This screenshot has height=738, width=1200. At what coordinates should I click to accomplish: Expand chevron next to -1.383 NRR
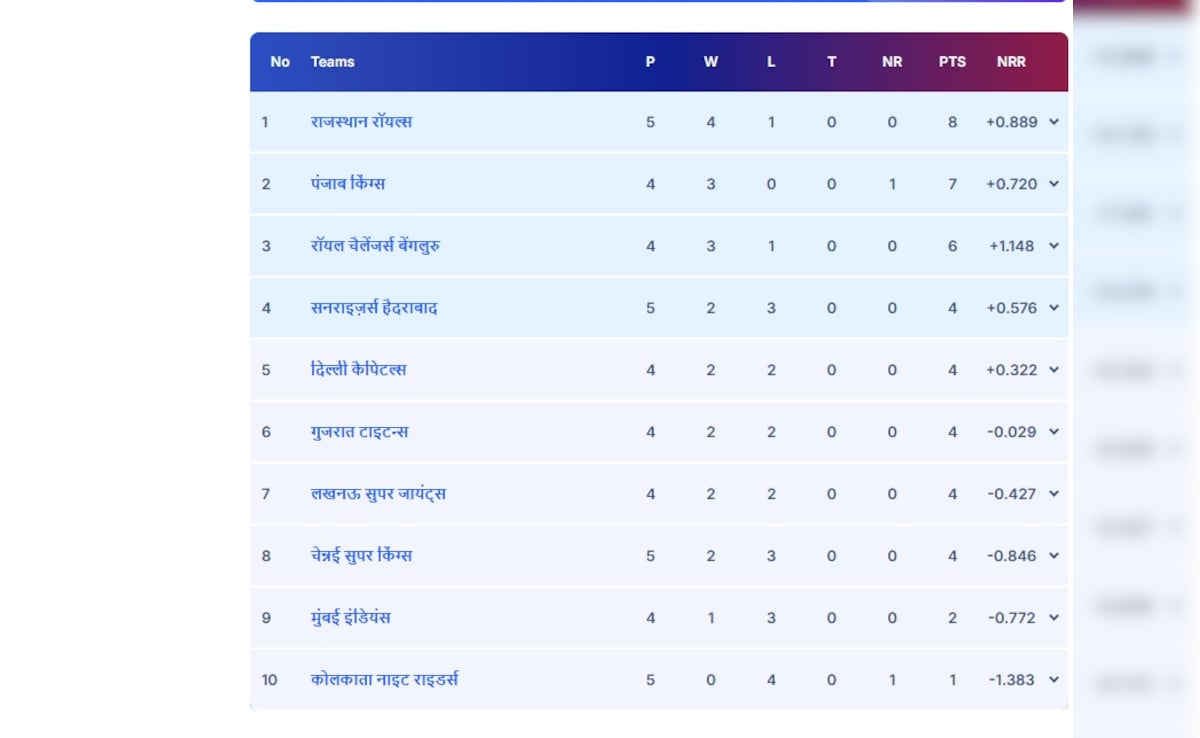pyautogui.click(x=1054, y=680)
